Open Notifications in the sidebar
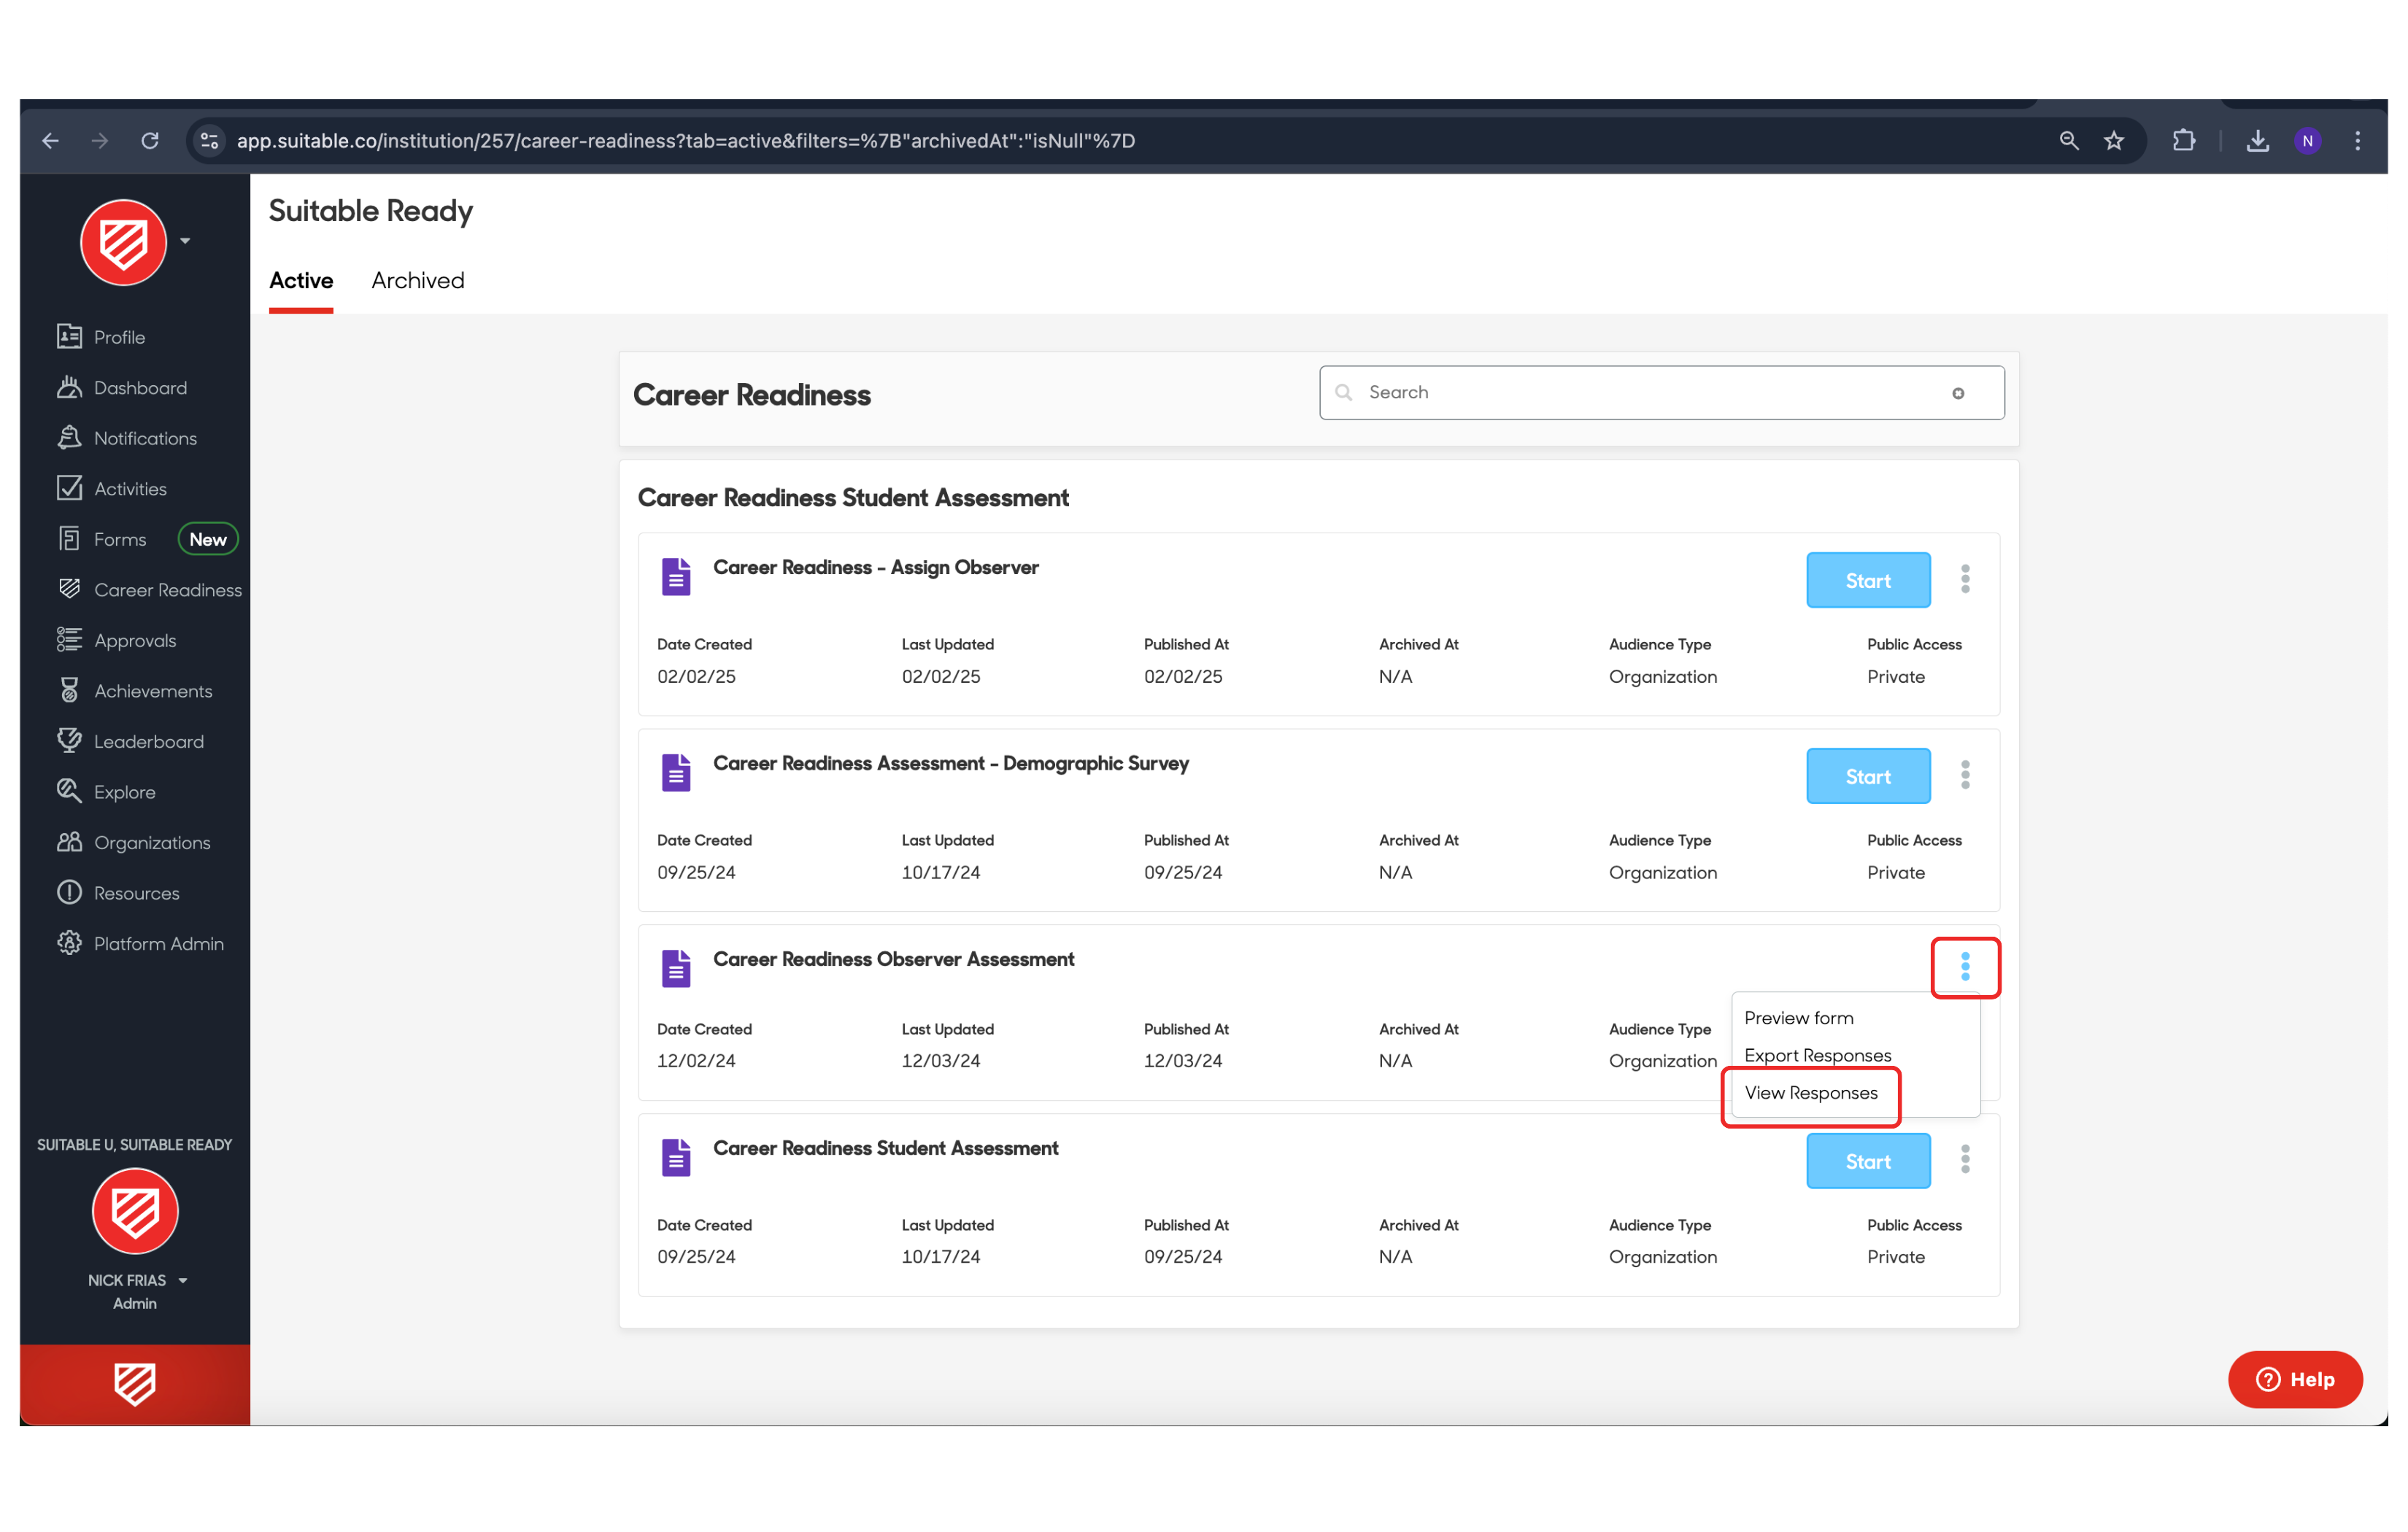 pos(127,438)
